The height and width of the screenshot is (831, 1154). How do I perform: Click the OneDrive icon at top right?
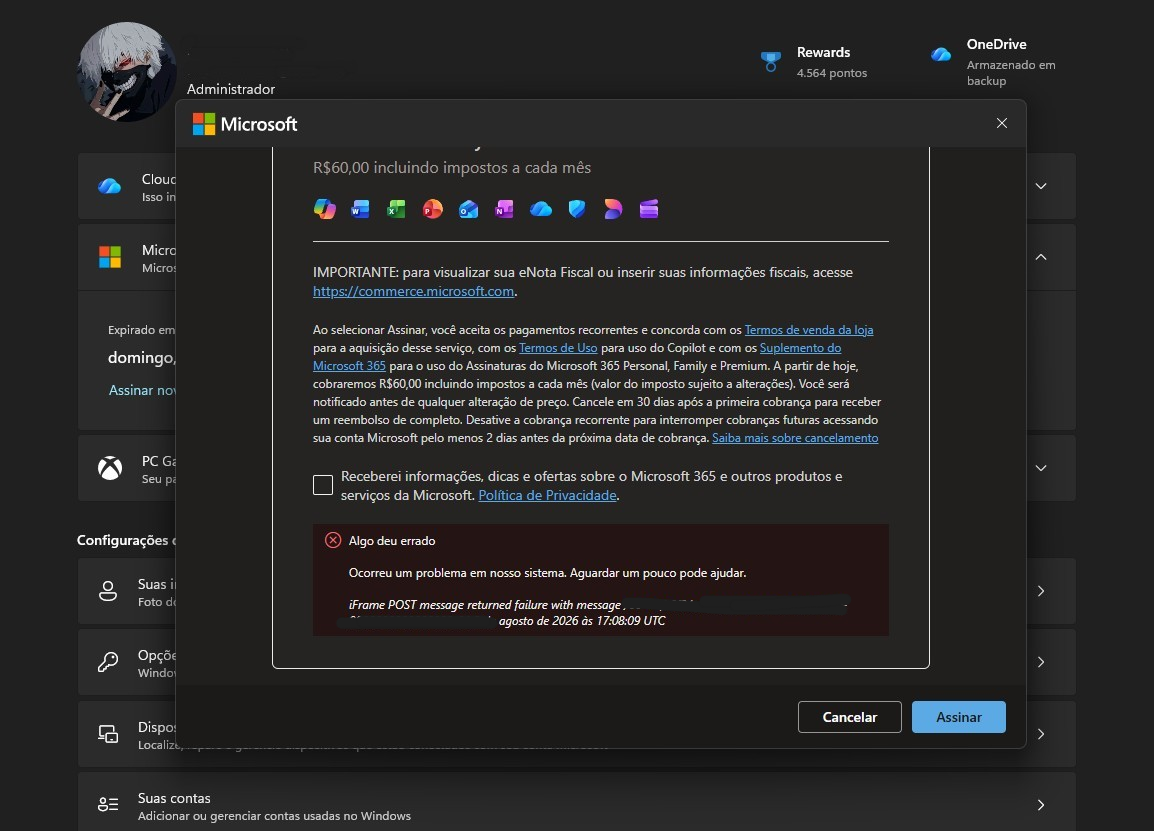point(941,54)
